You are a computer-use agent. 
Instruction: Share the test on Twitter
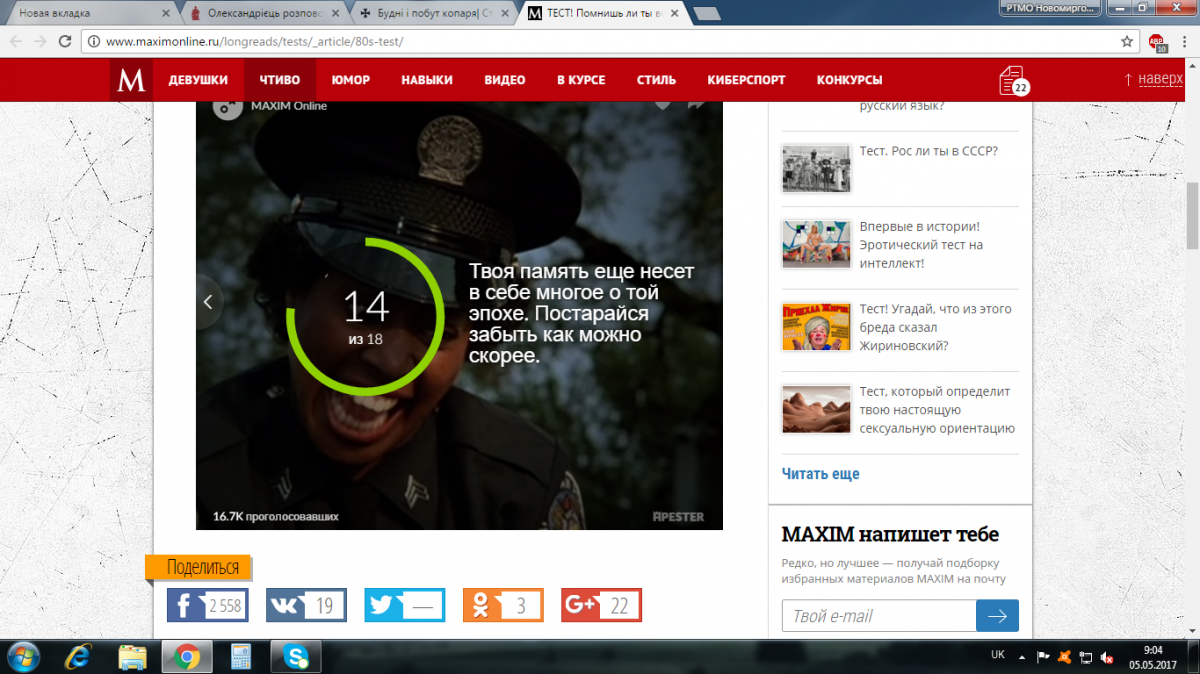coord(404,605)
